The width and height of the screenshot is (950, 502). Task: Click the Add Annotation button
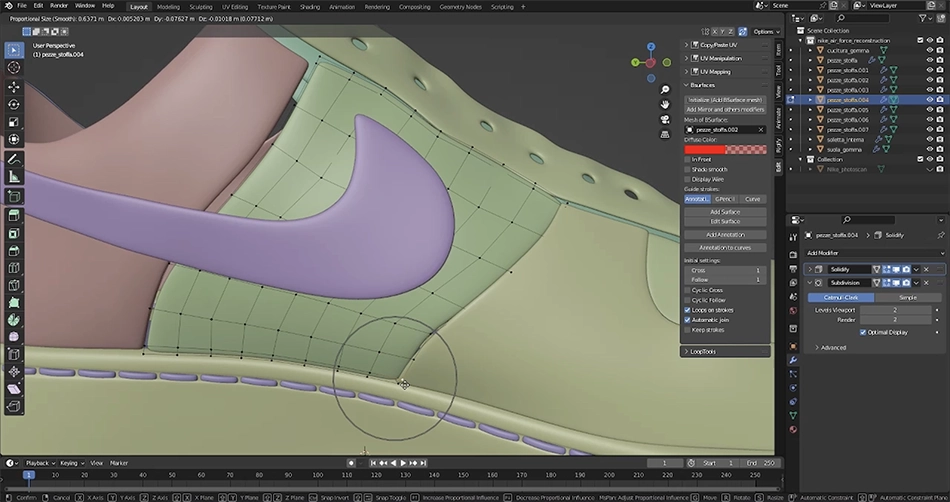click(725, 234)
